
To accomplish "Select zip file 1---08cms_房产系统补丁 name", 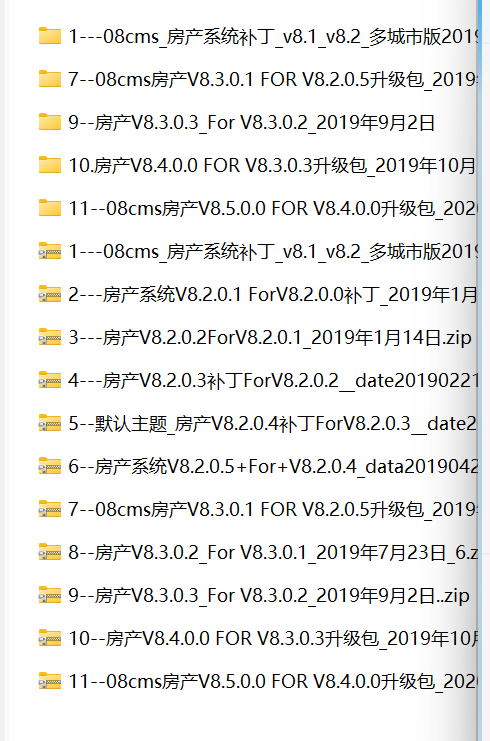I will pos(273,251).
